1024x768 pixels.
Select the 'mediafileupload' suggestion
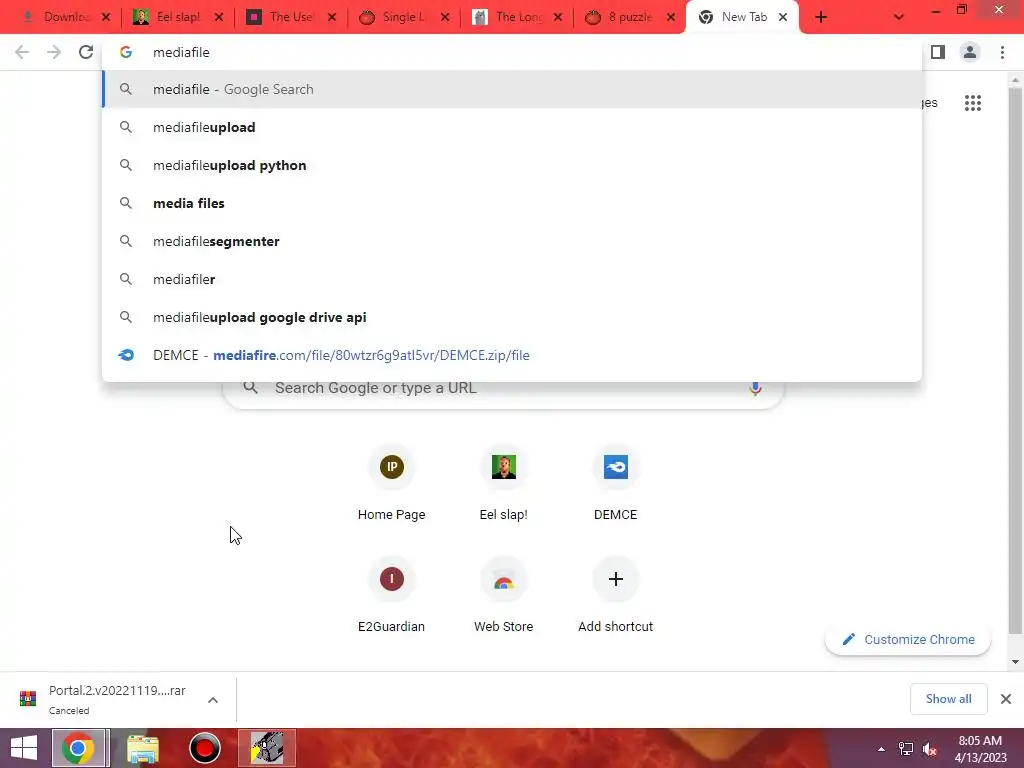pos(512,127)
